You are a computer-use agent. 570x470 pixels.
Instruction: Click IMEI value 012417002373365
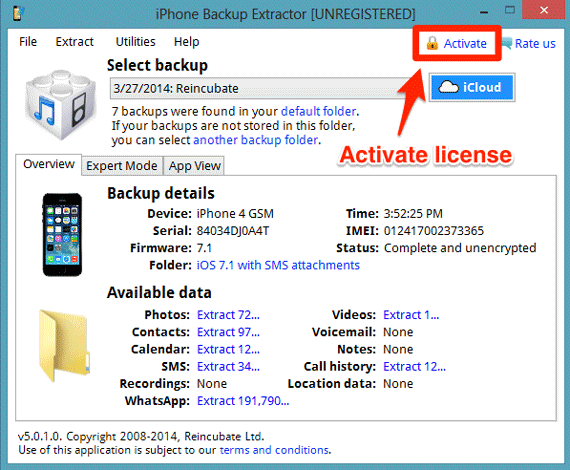tap(434, 231)
